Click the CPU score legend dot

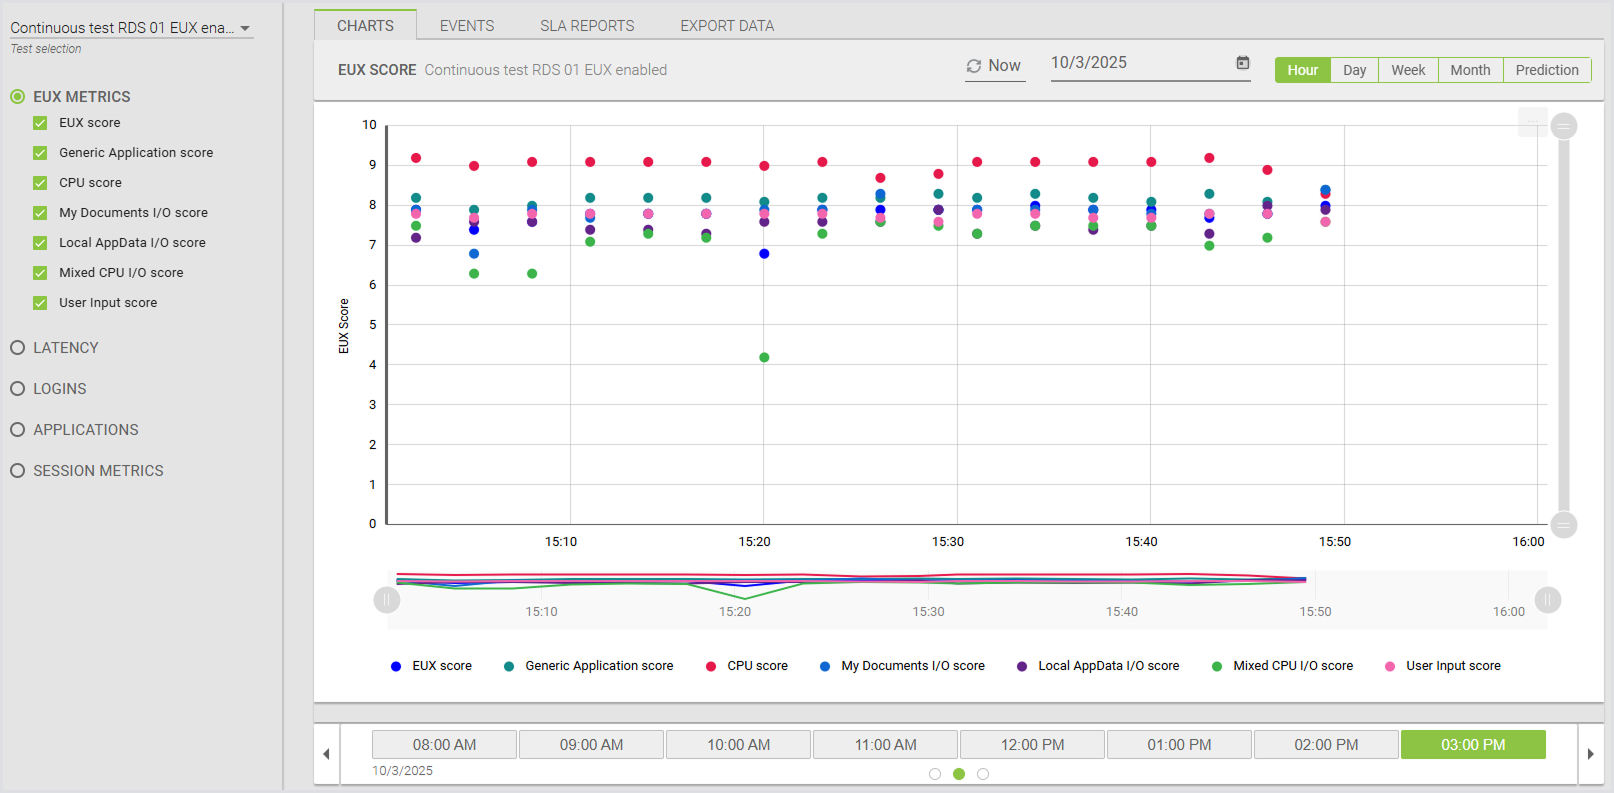point(711,666)
